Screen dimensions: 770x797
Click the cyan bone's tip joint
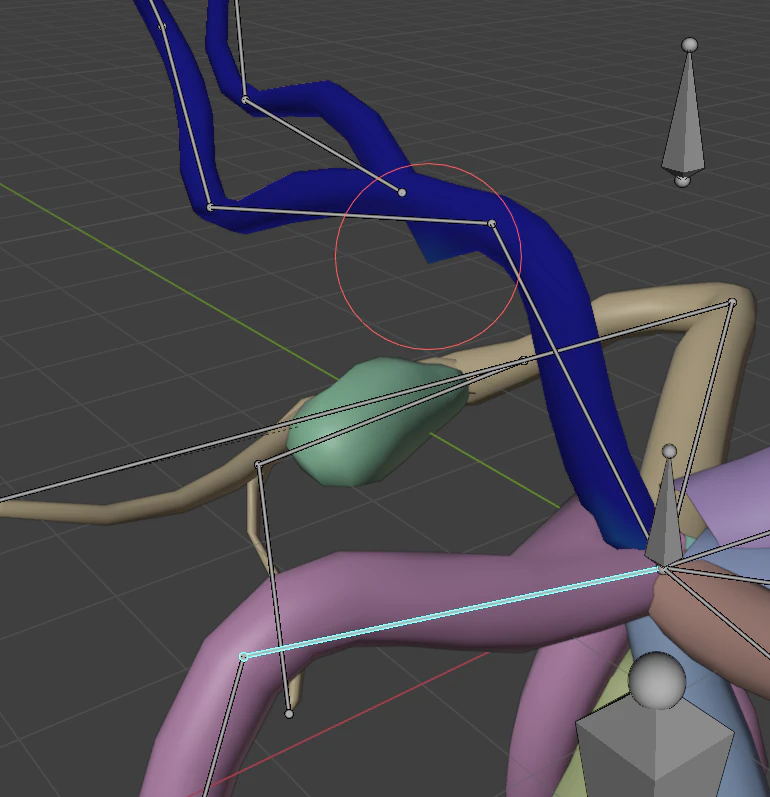[x=243, y=657]
